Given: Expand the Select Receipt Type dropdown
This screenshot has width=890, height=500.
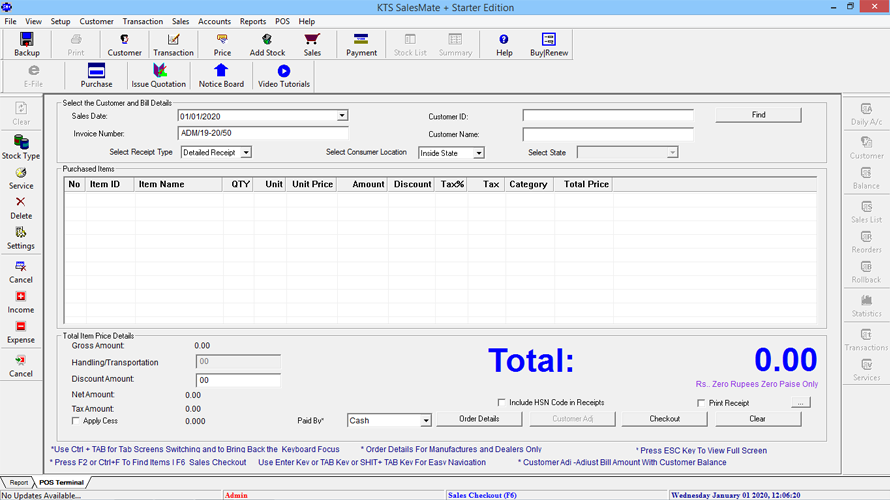Looking at the screenshot, I should (x=246, y=152).
